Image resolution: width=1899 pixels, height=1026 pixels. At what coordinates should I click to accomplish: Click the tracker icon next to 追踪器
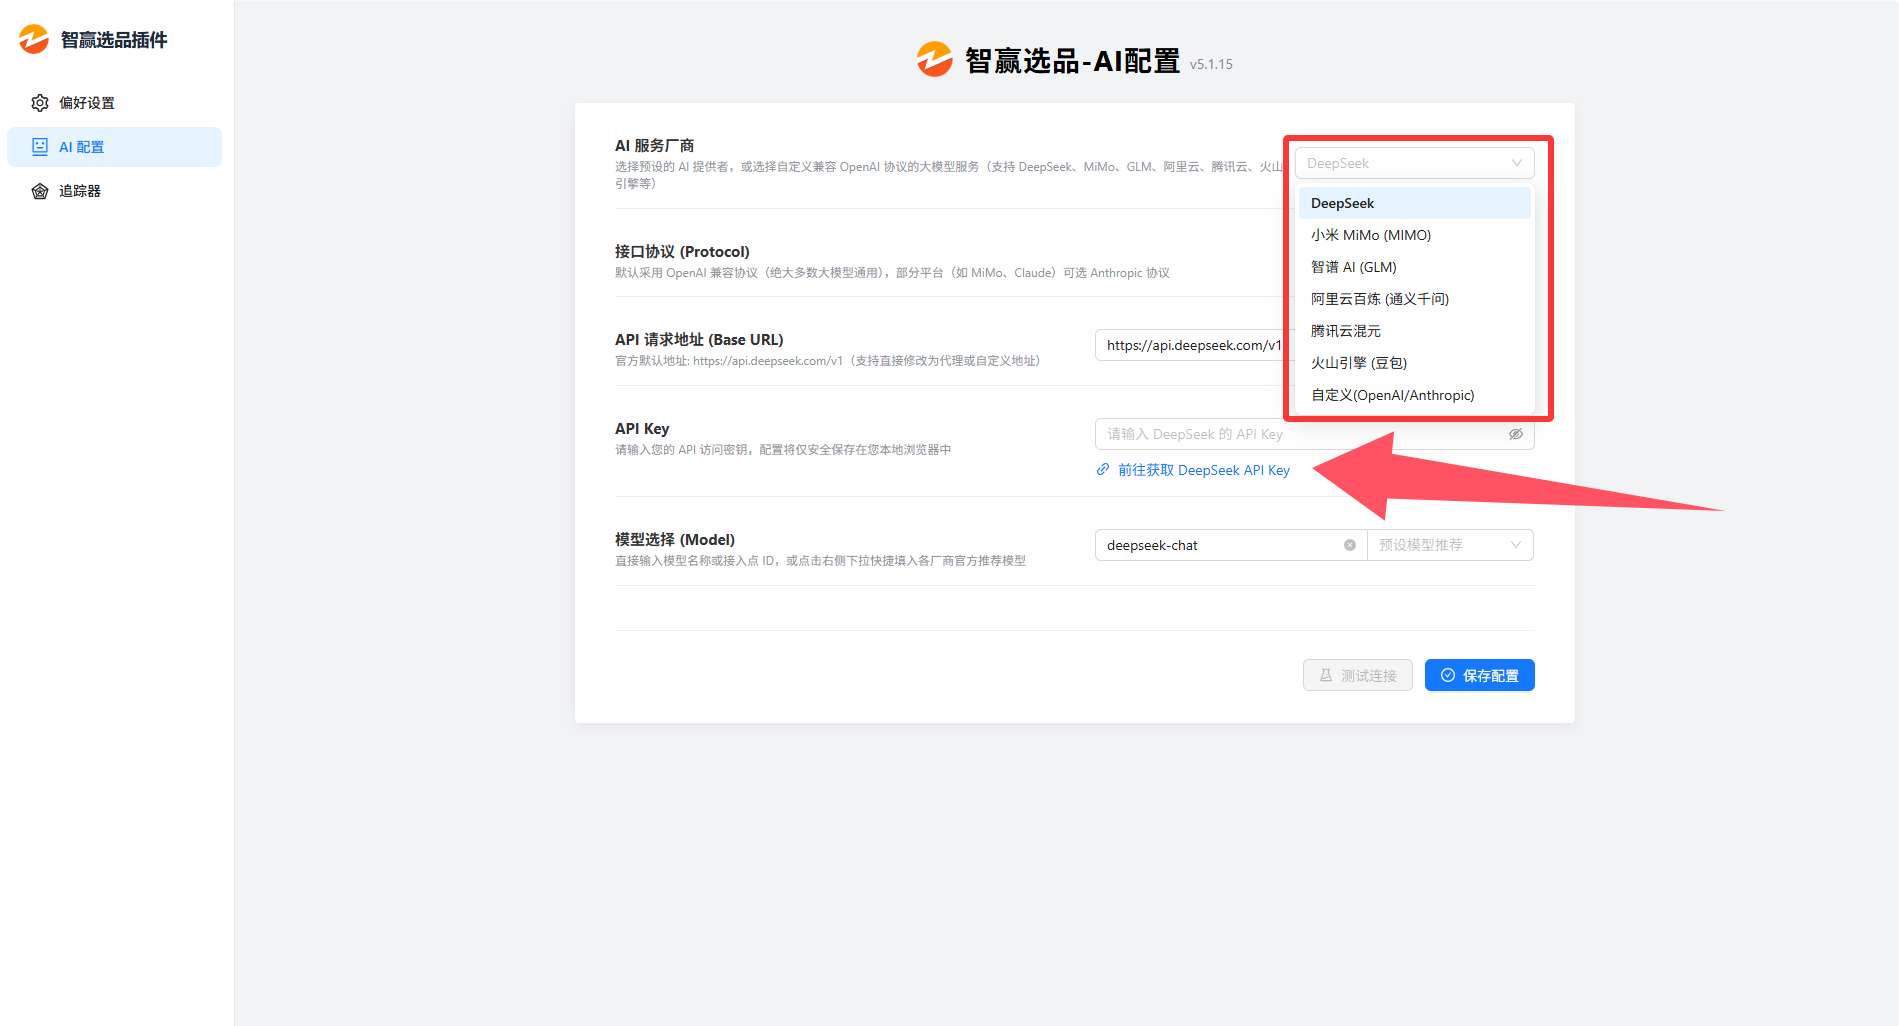point(40,191)
